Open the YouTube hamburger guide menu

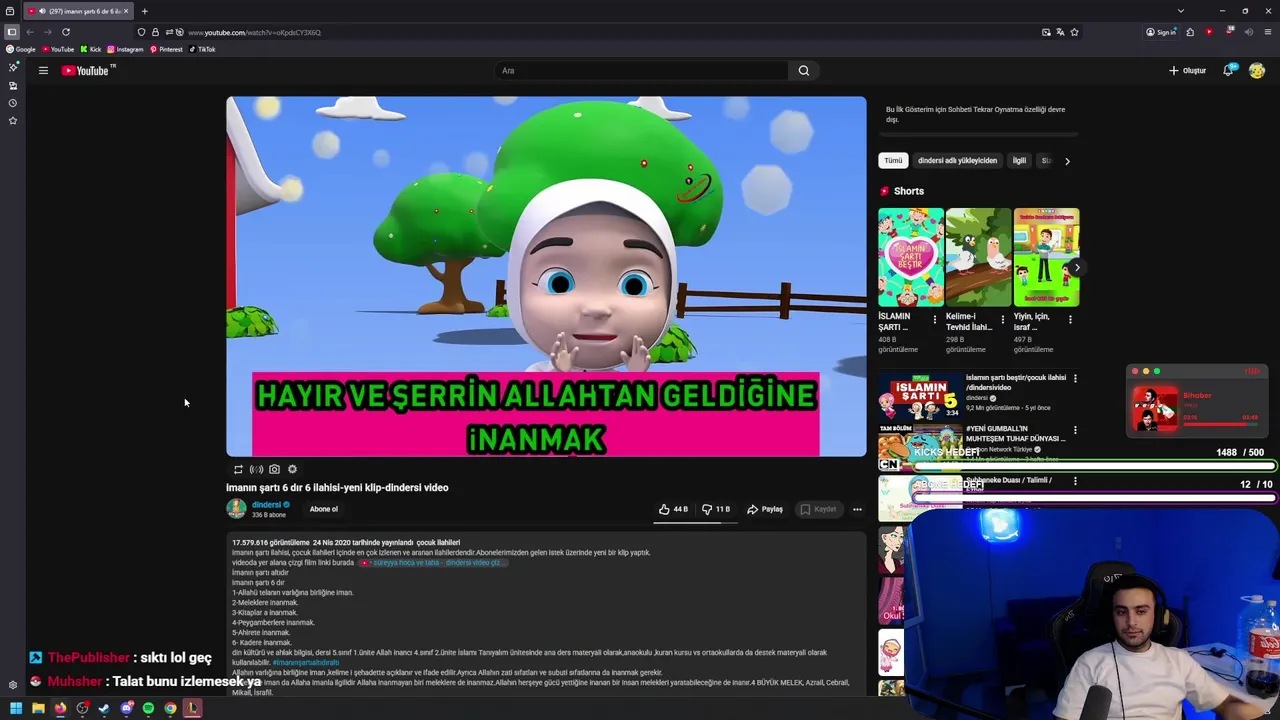click(x=43, y=70)
